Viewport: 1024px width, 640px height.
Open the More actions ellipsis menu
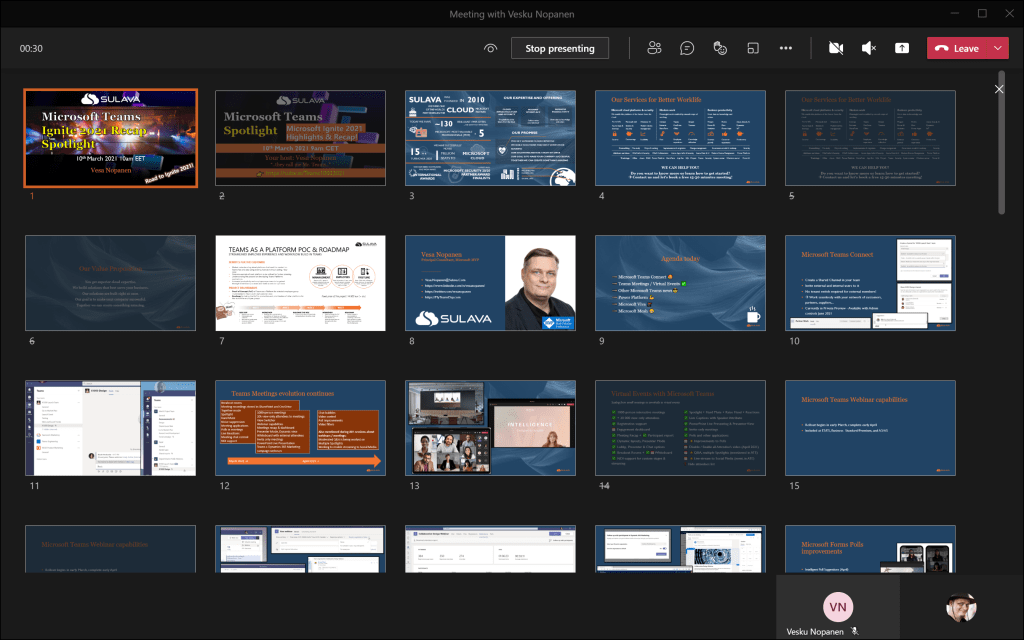tap(785, 48)
